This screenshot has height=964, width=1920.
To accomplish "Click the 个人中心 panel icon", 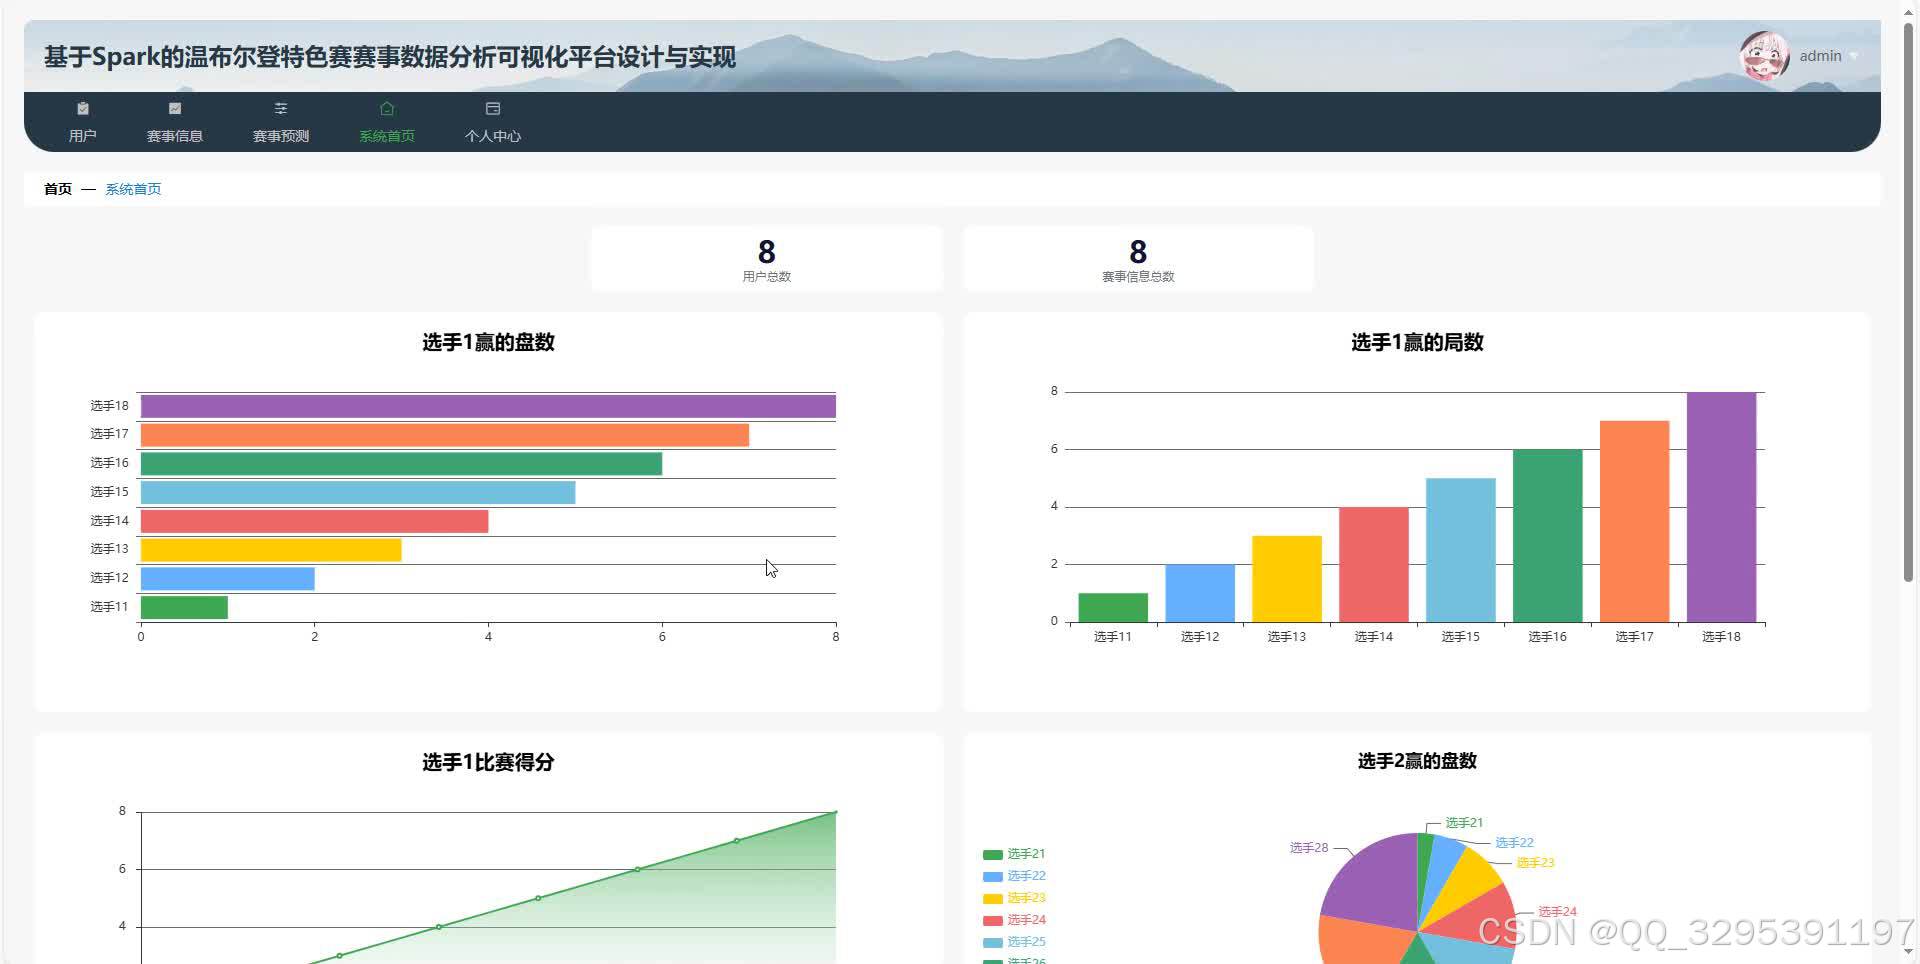I will 492,108.
